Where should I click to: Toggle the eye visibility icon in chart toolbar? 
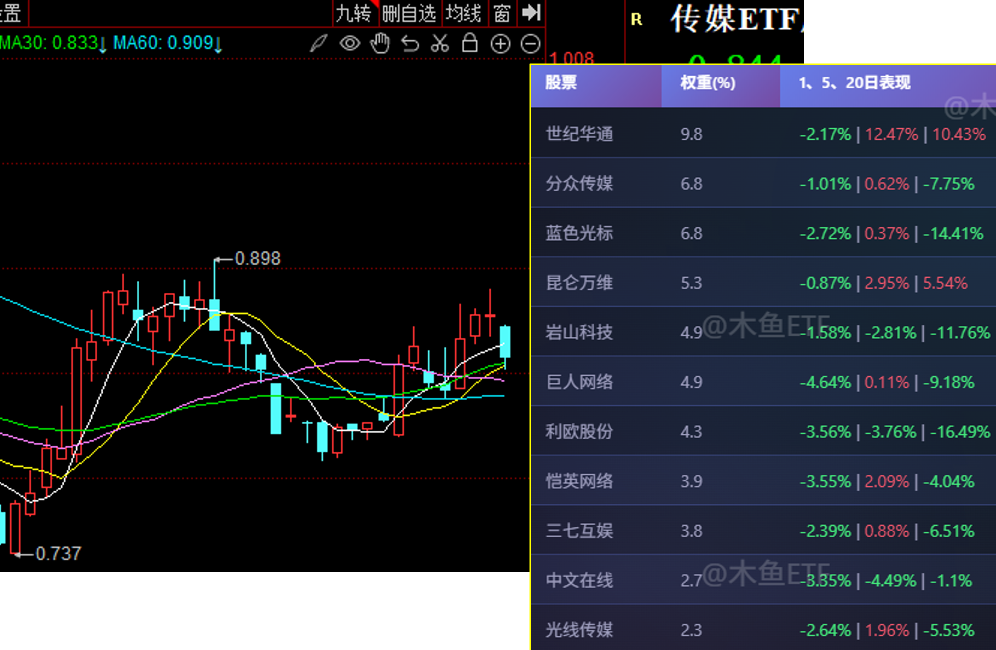click(349, 44)
